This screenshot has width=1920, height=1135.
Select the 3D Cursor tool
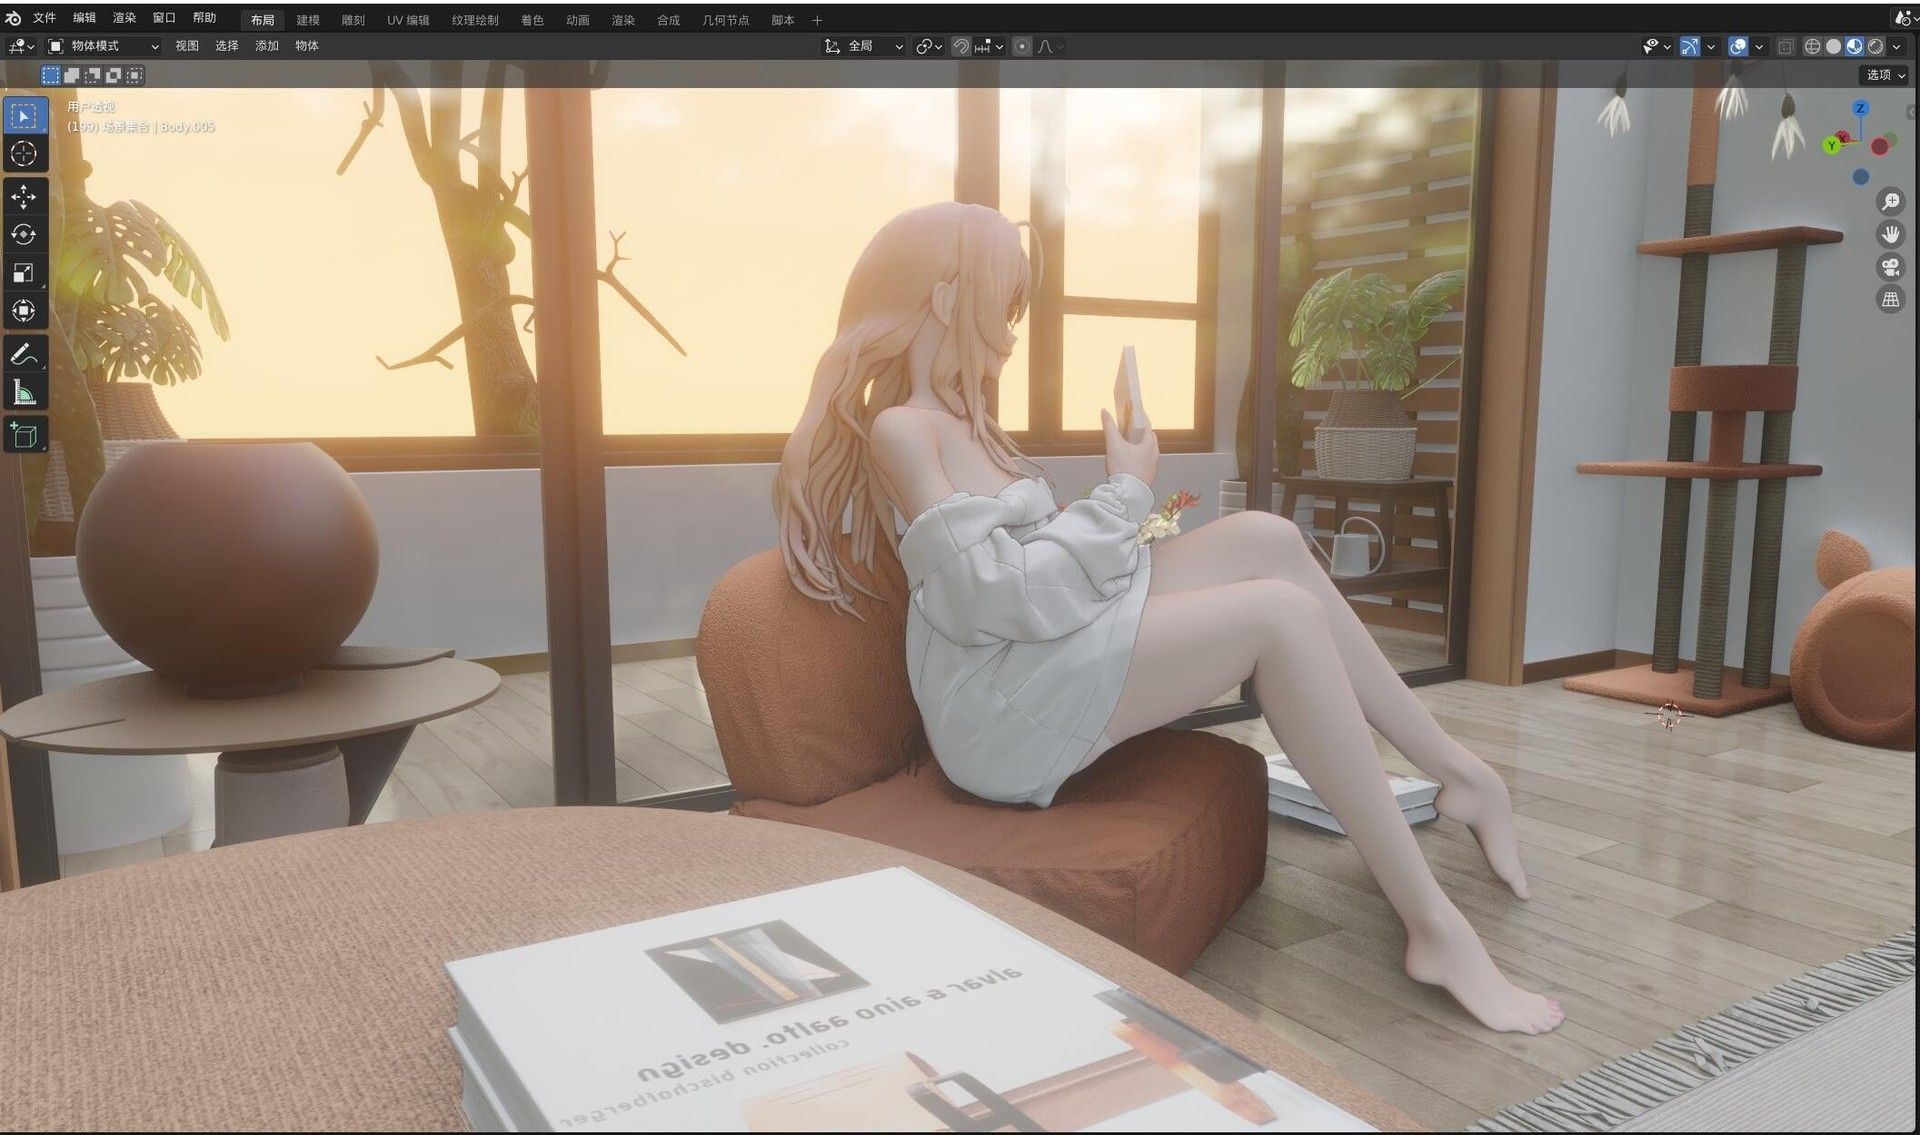[24, 153]
